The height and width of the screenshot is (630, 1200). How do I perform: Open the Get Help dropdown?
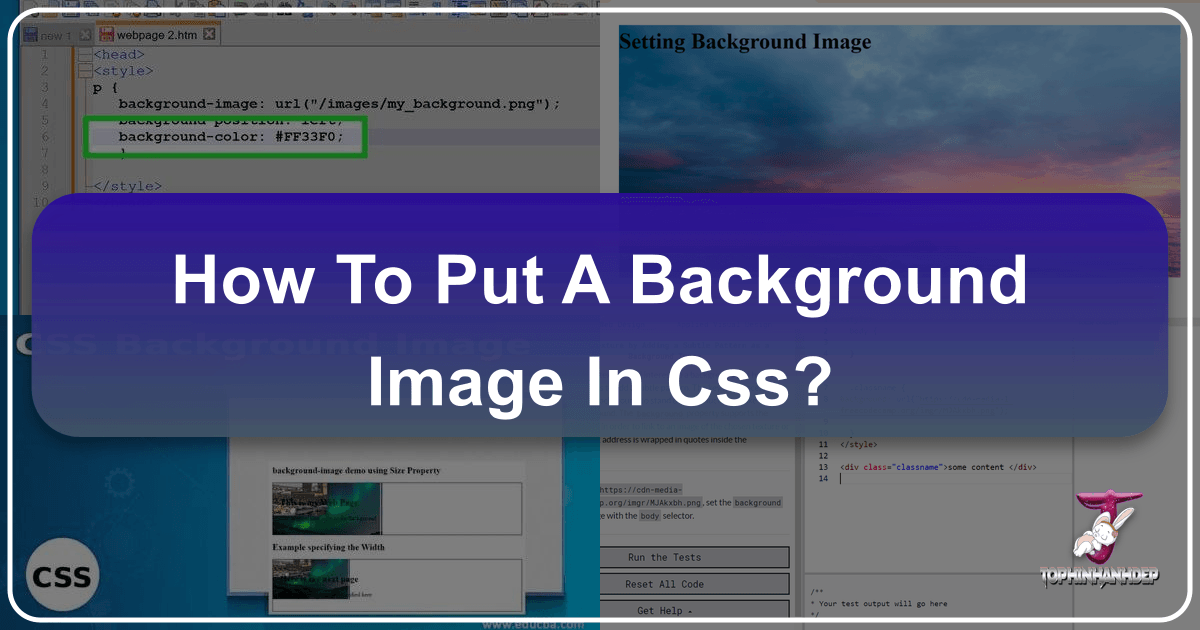[x=694, y=610]
